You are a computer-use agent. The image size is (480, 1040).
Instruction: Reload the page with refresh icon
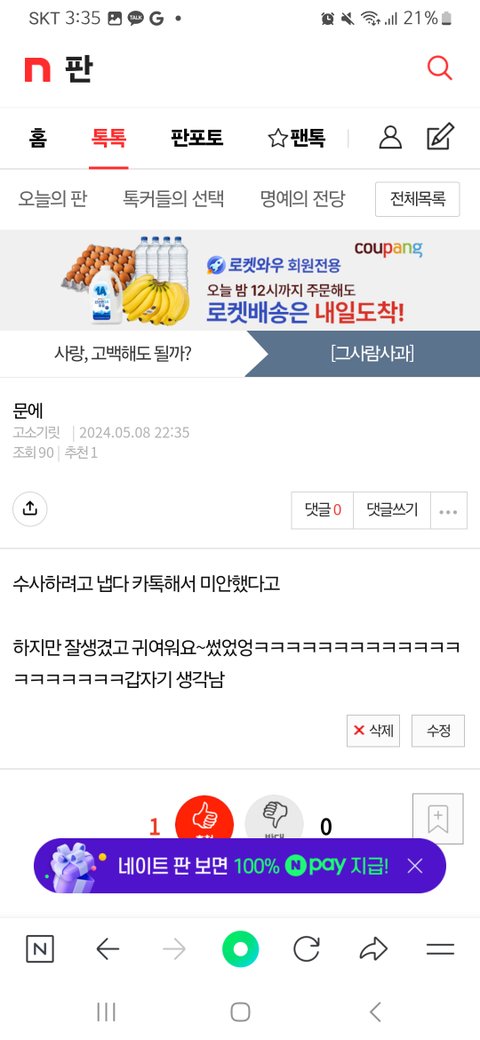tap(306, 949)
